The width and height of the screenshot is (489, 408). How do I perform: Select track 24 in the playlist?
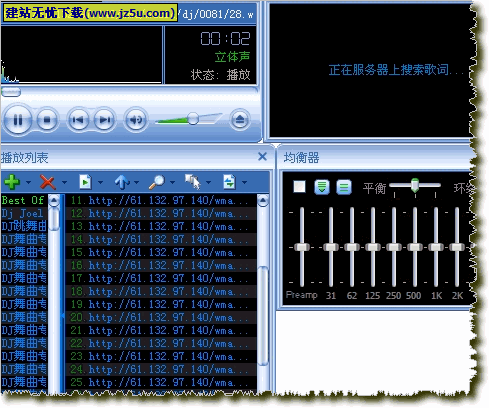161,369
